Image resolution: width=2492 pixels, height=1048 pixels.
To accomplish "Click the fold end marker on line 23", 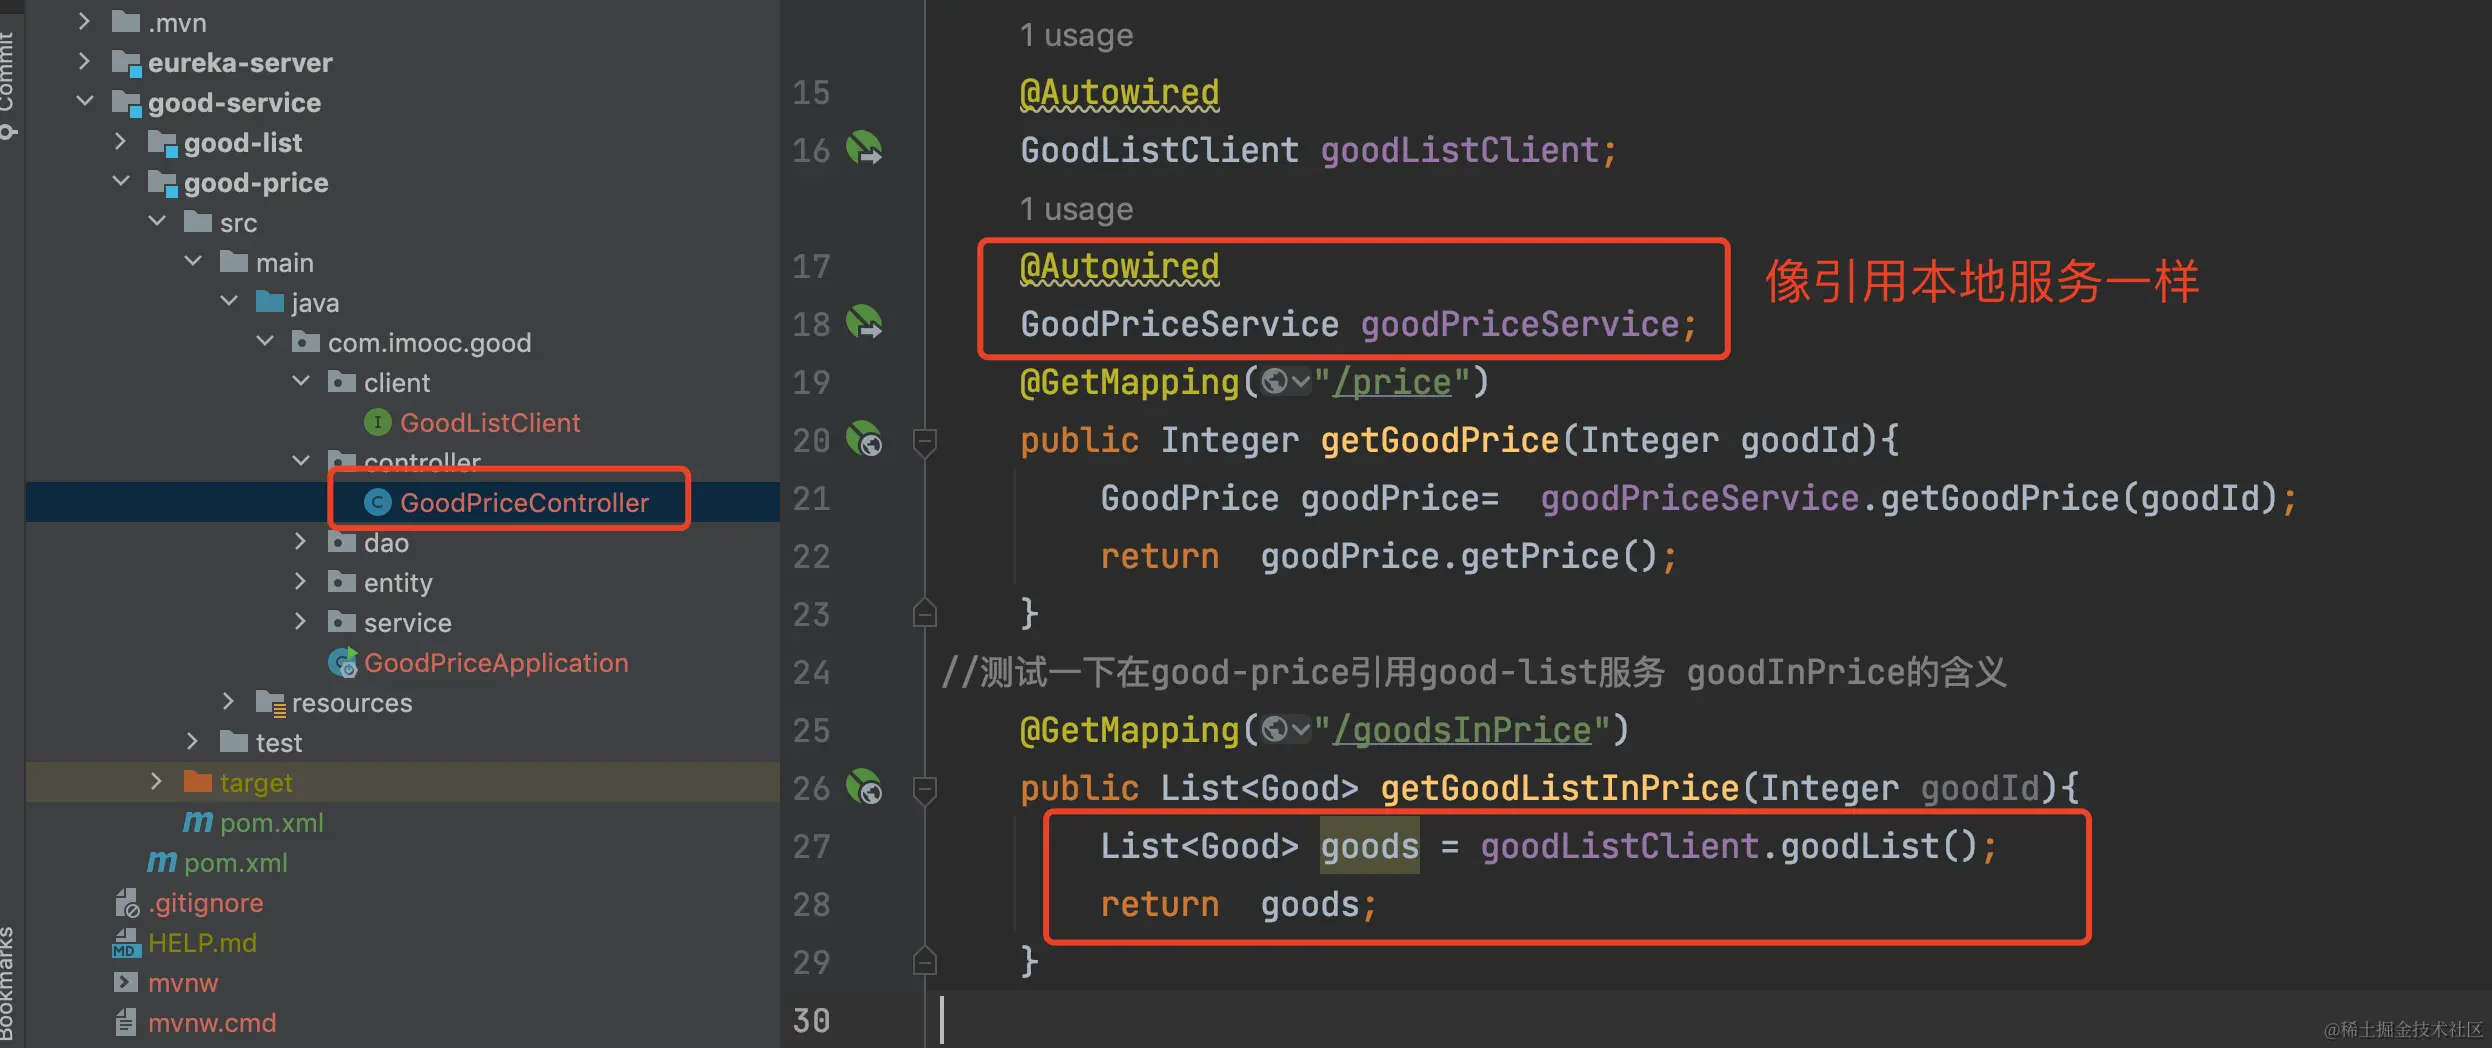I will tap(925, 612).
